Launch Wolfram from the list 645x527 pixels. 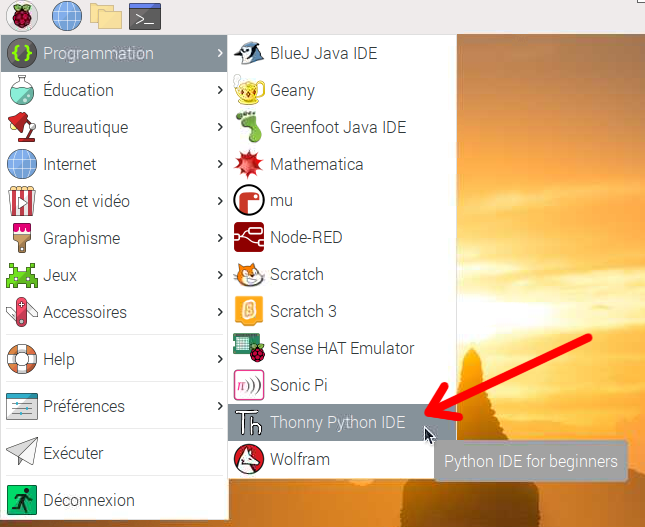pyautogui.click(x=342, y=459)
